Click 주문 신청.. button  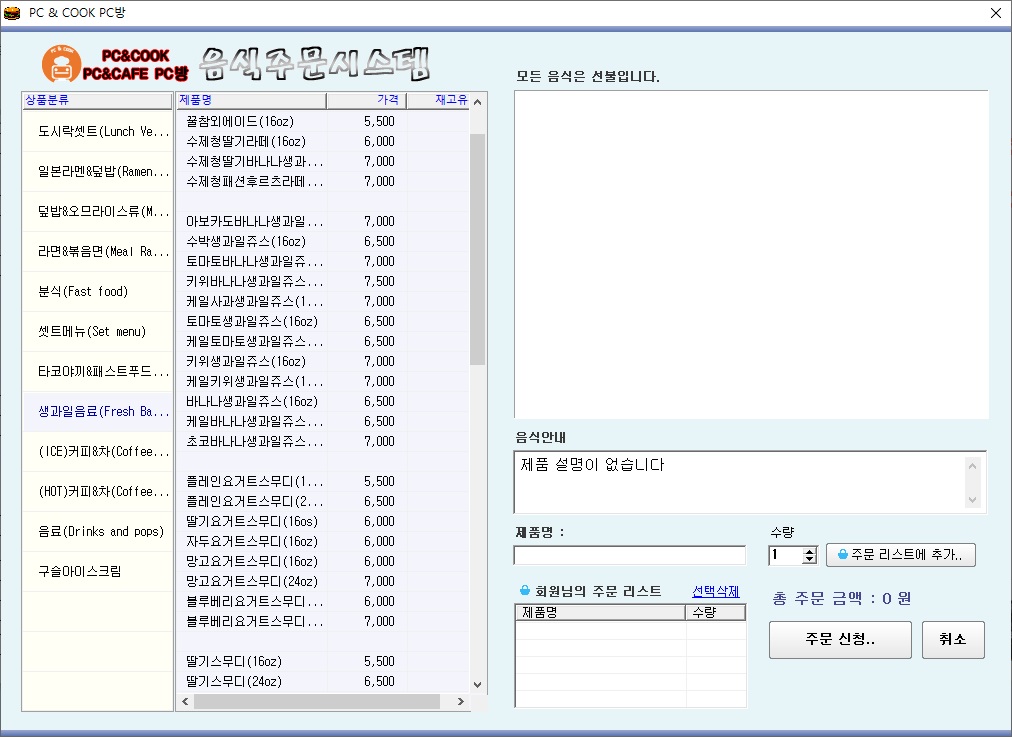[x=840, y=640]
